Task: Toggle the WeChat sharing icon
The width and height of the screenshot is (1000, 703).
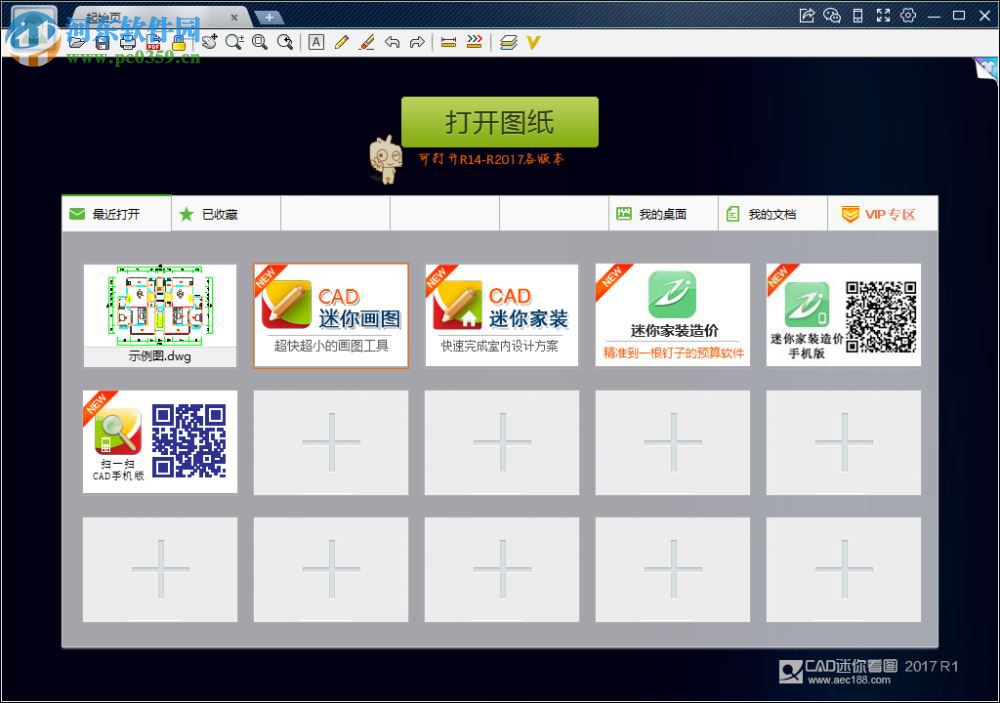Action: [832, 16]
